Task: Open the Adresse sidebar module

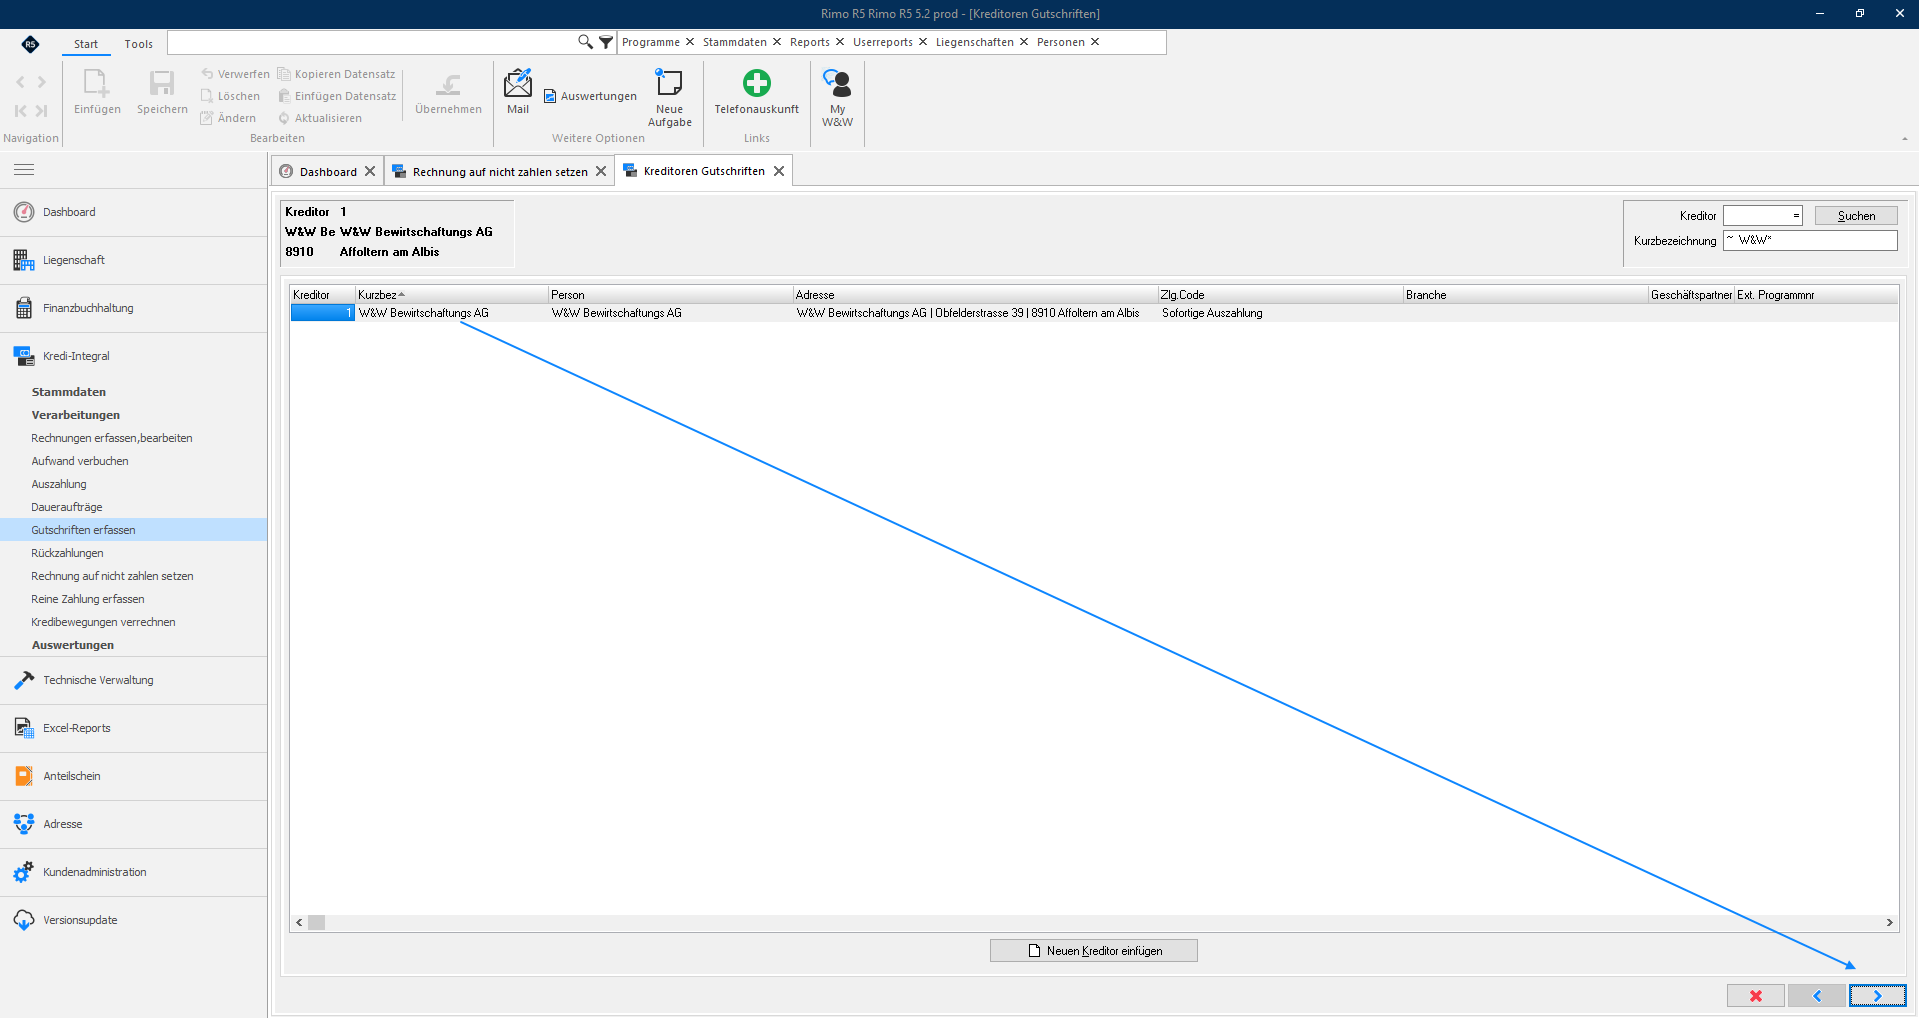Action: [134, 824]
